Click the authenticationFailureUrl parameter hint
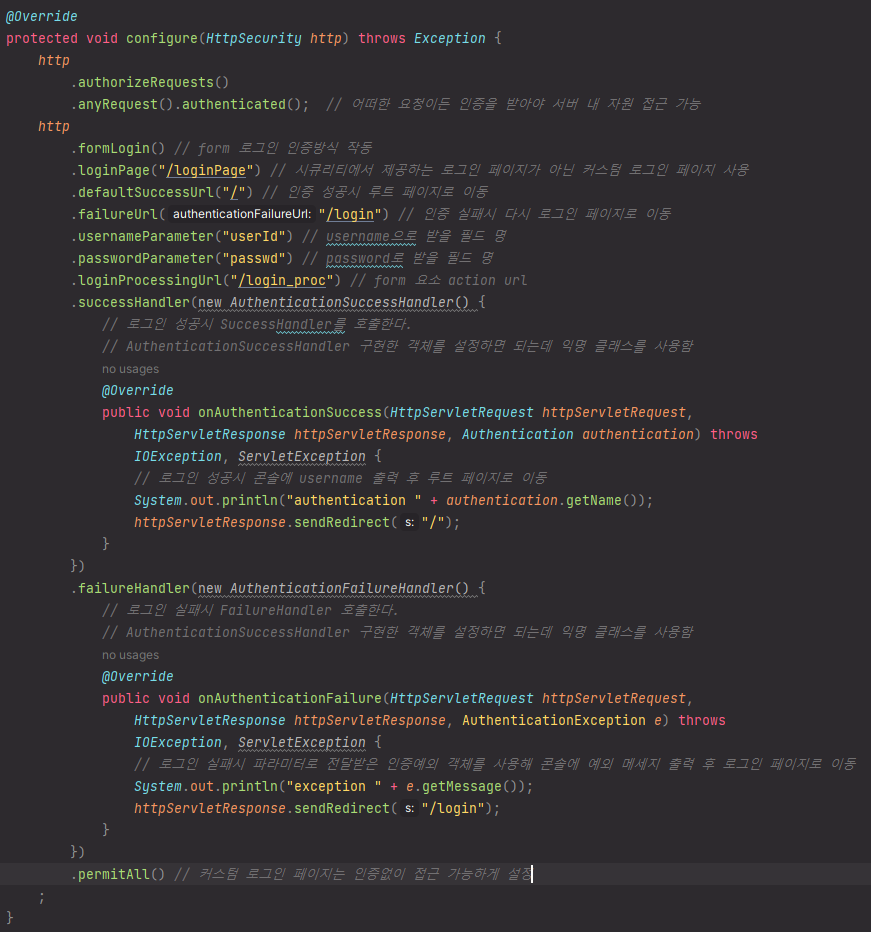Screen dimensions: 871x932 241,214
